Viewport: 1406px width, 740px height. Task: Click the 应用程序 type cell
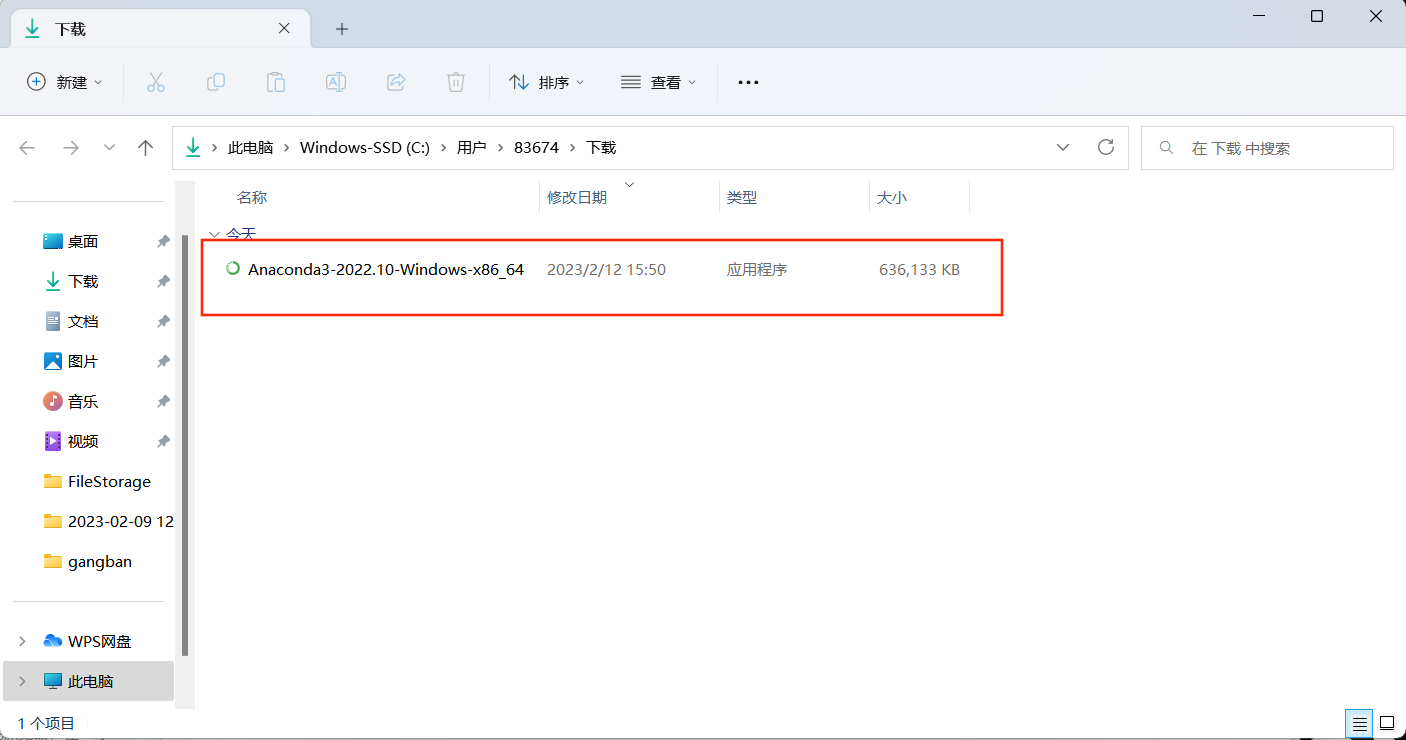(x=757, y=269)
